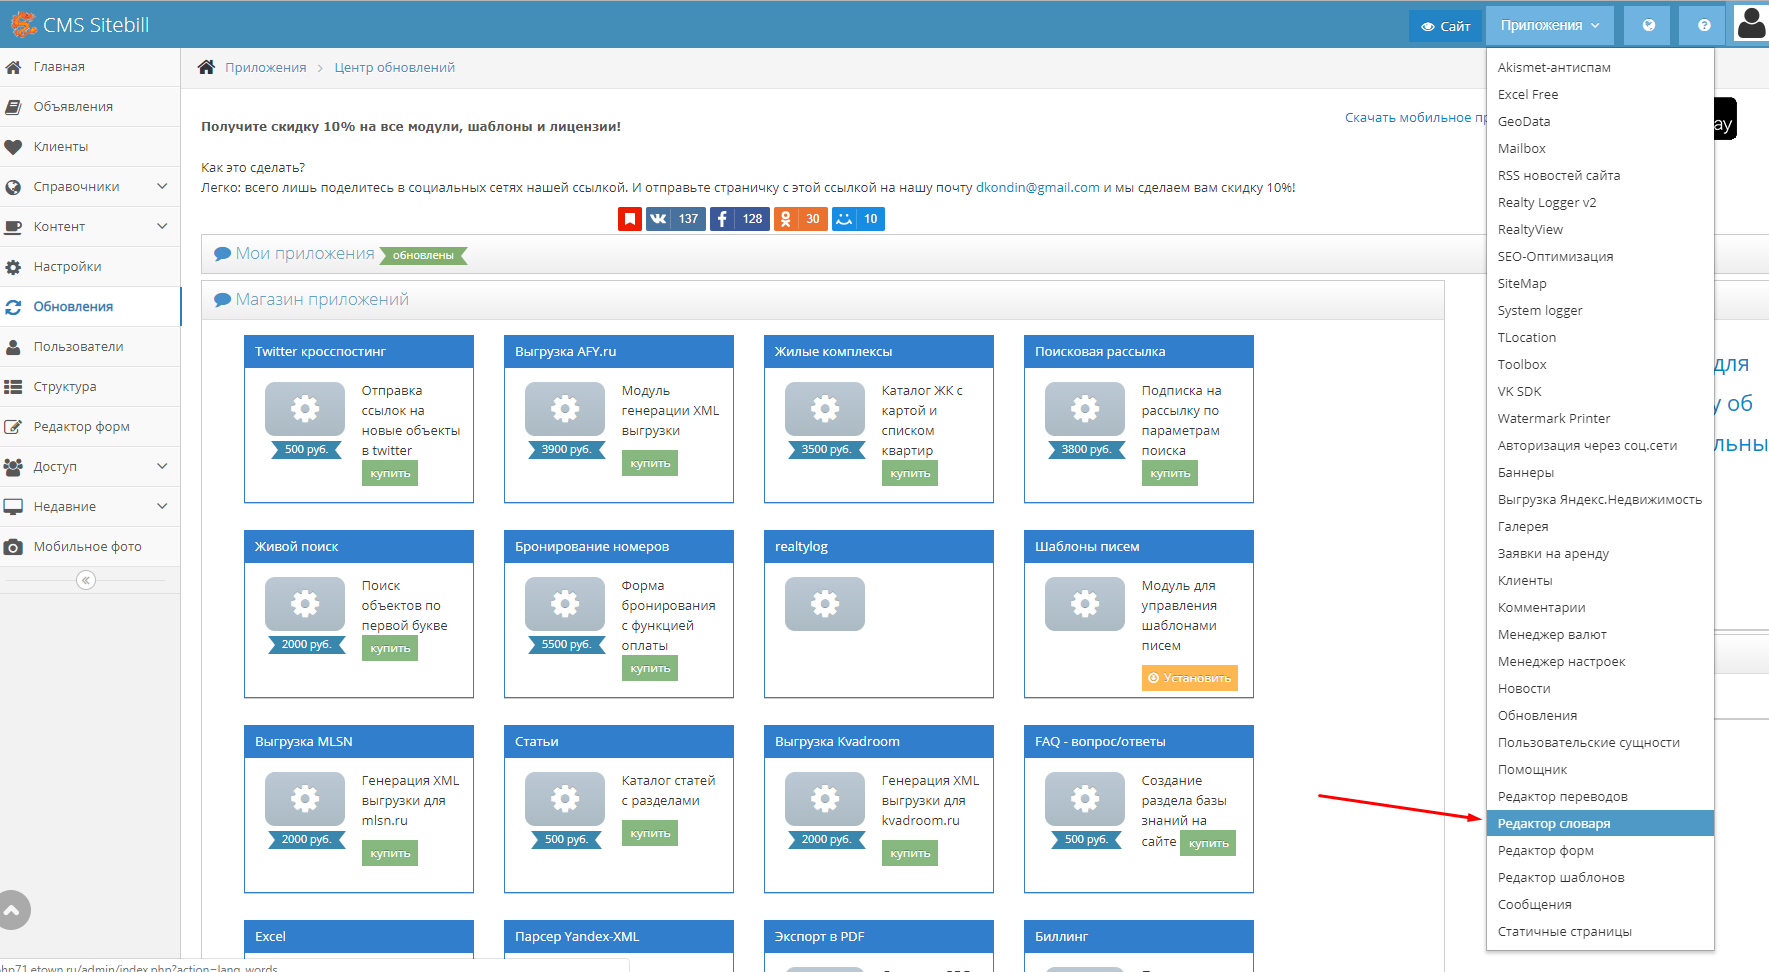Expand the Доступ sidebar submenu
1769x972 pixels.
[162, 466]
